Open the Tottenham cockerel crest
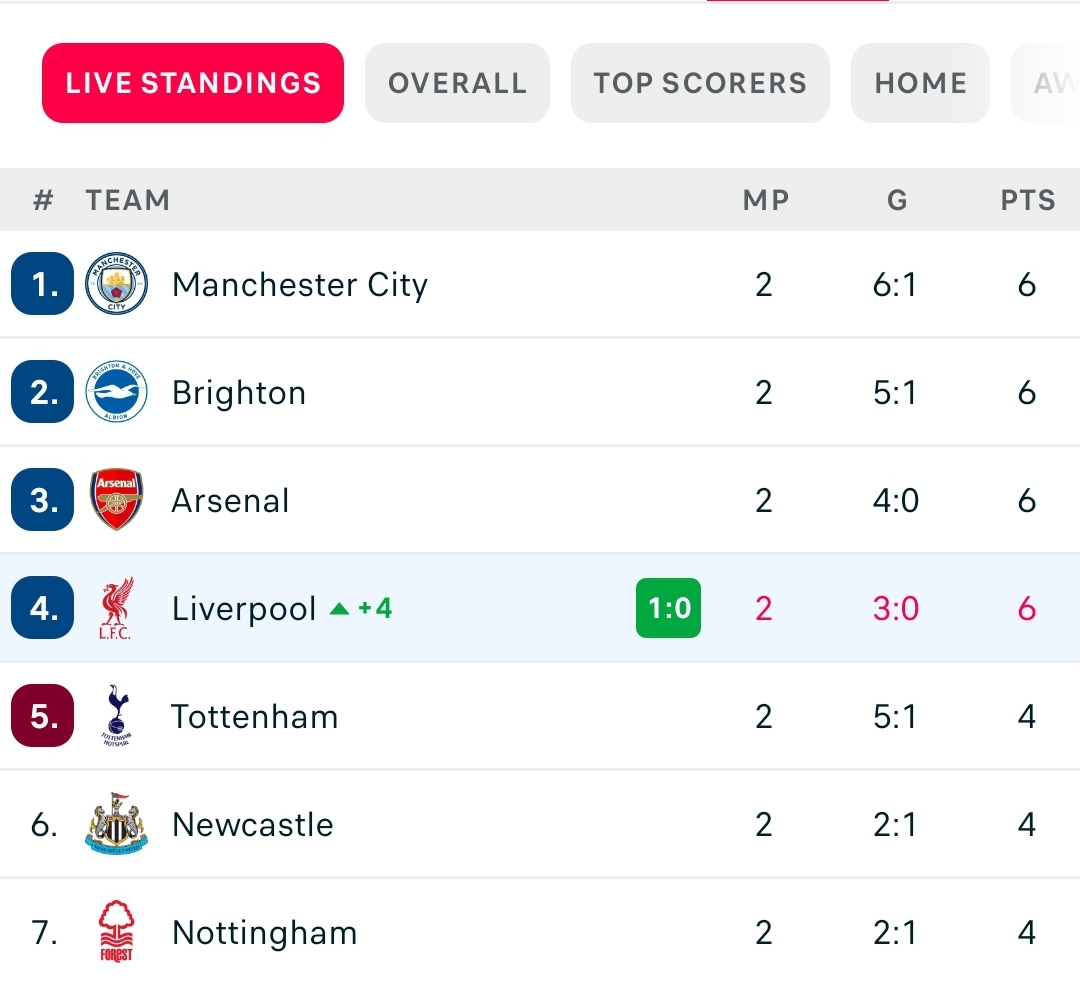The image size is (1080, 981). click(116, 715)
